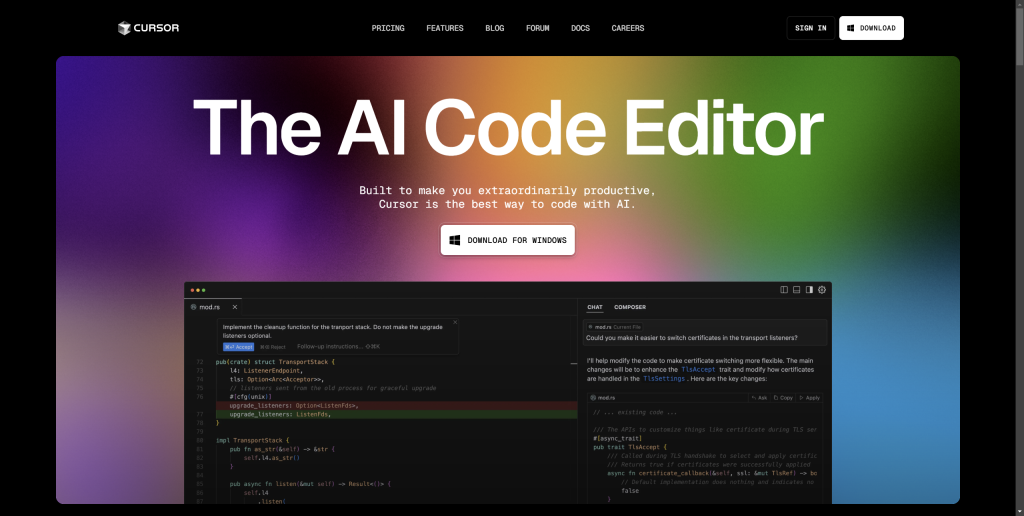Reject the suggested code change

coord(272,347)
